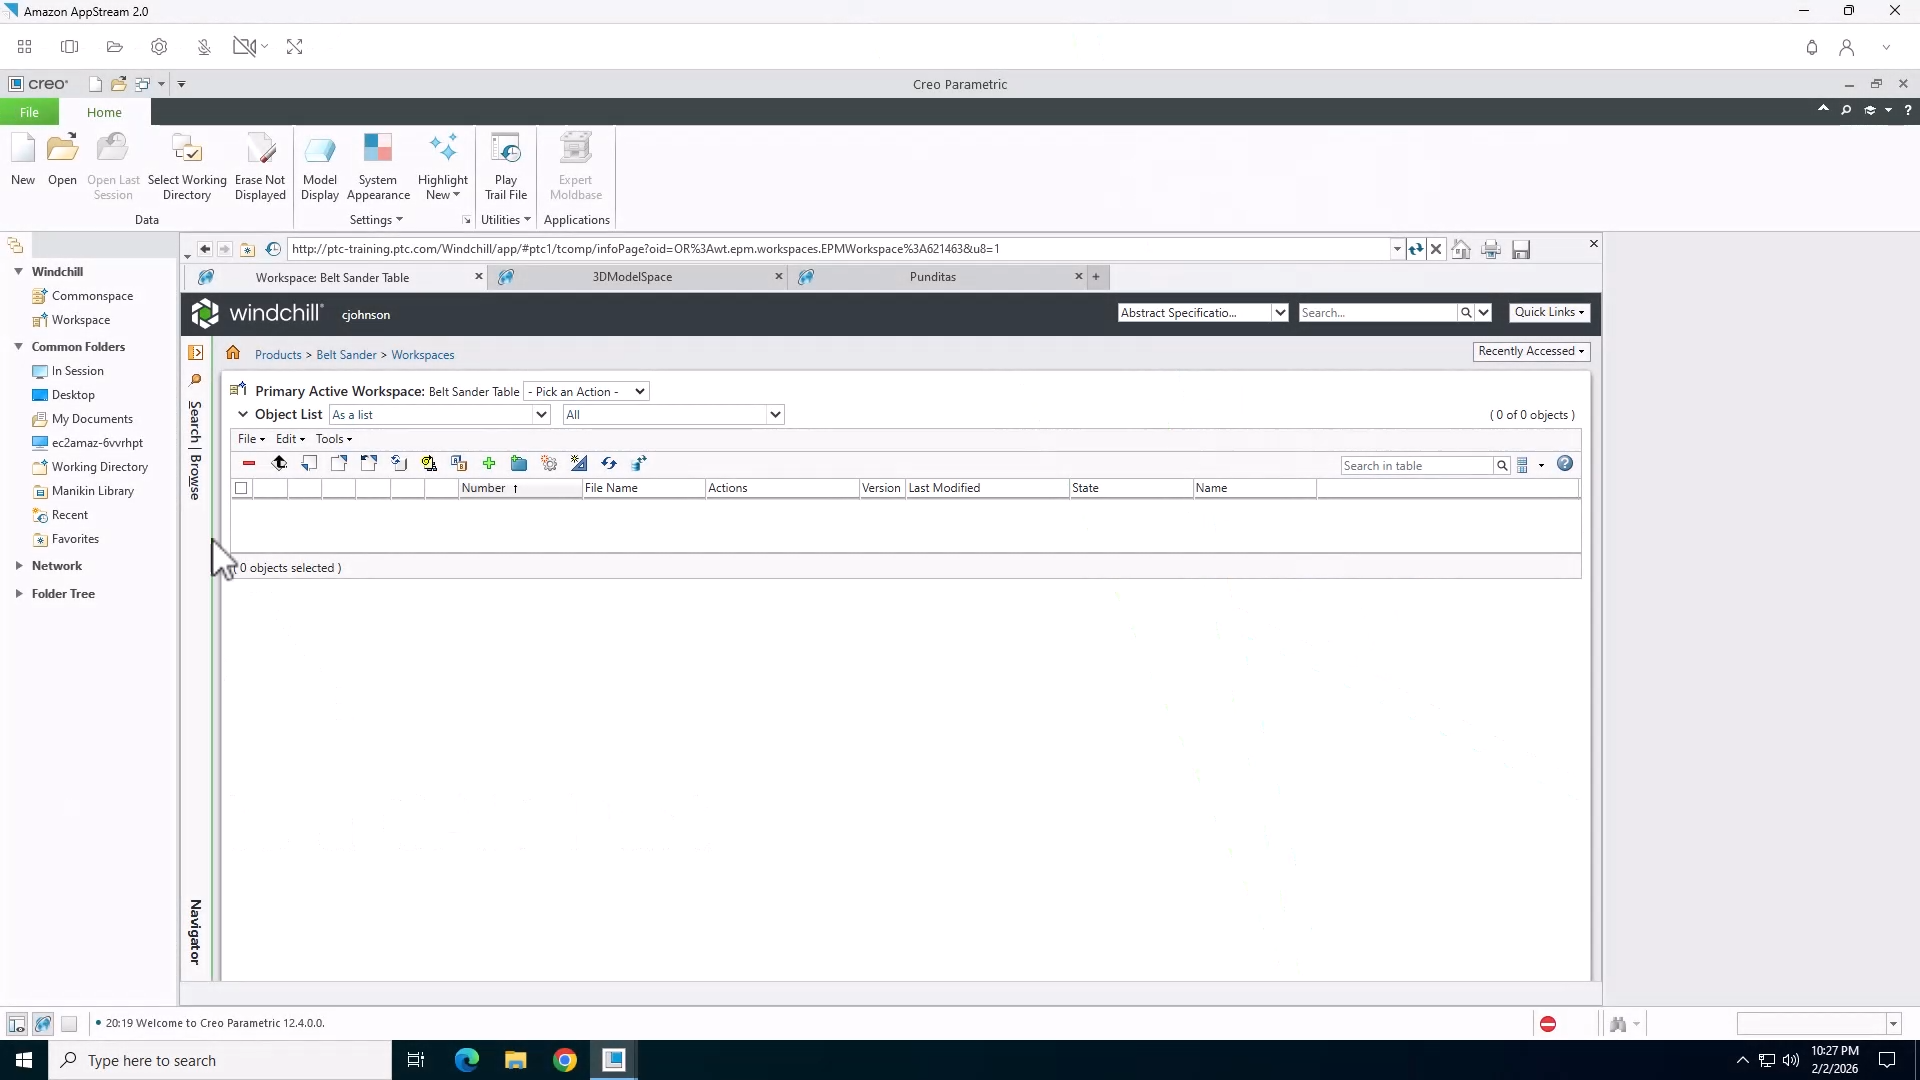Open Manikin Library folder

coord(93,491)
